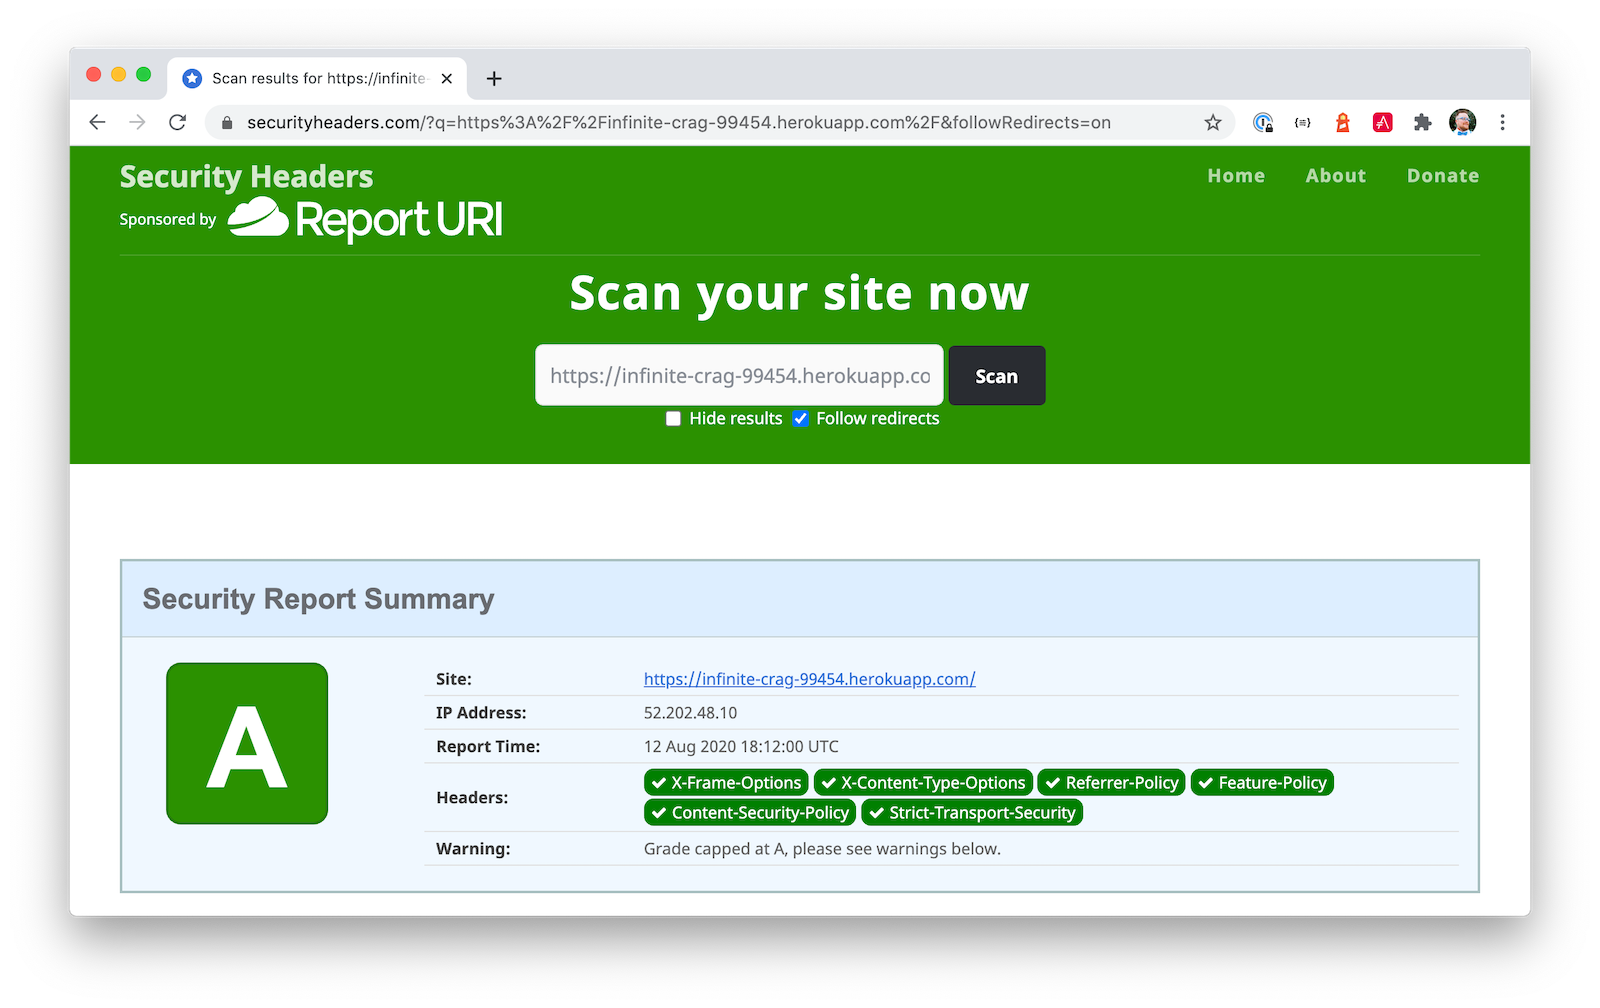Follow the infinite-crag-99454.herokuapp.com site link
The height and width of the screenshot is (1008, 1600).
(x=809, y=679)
